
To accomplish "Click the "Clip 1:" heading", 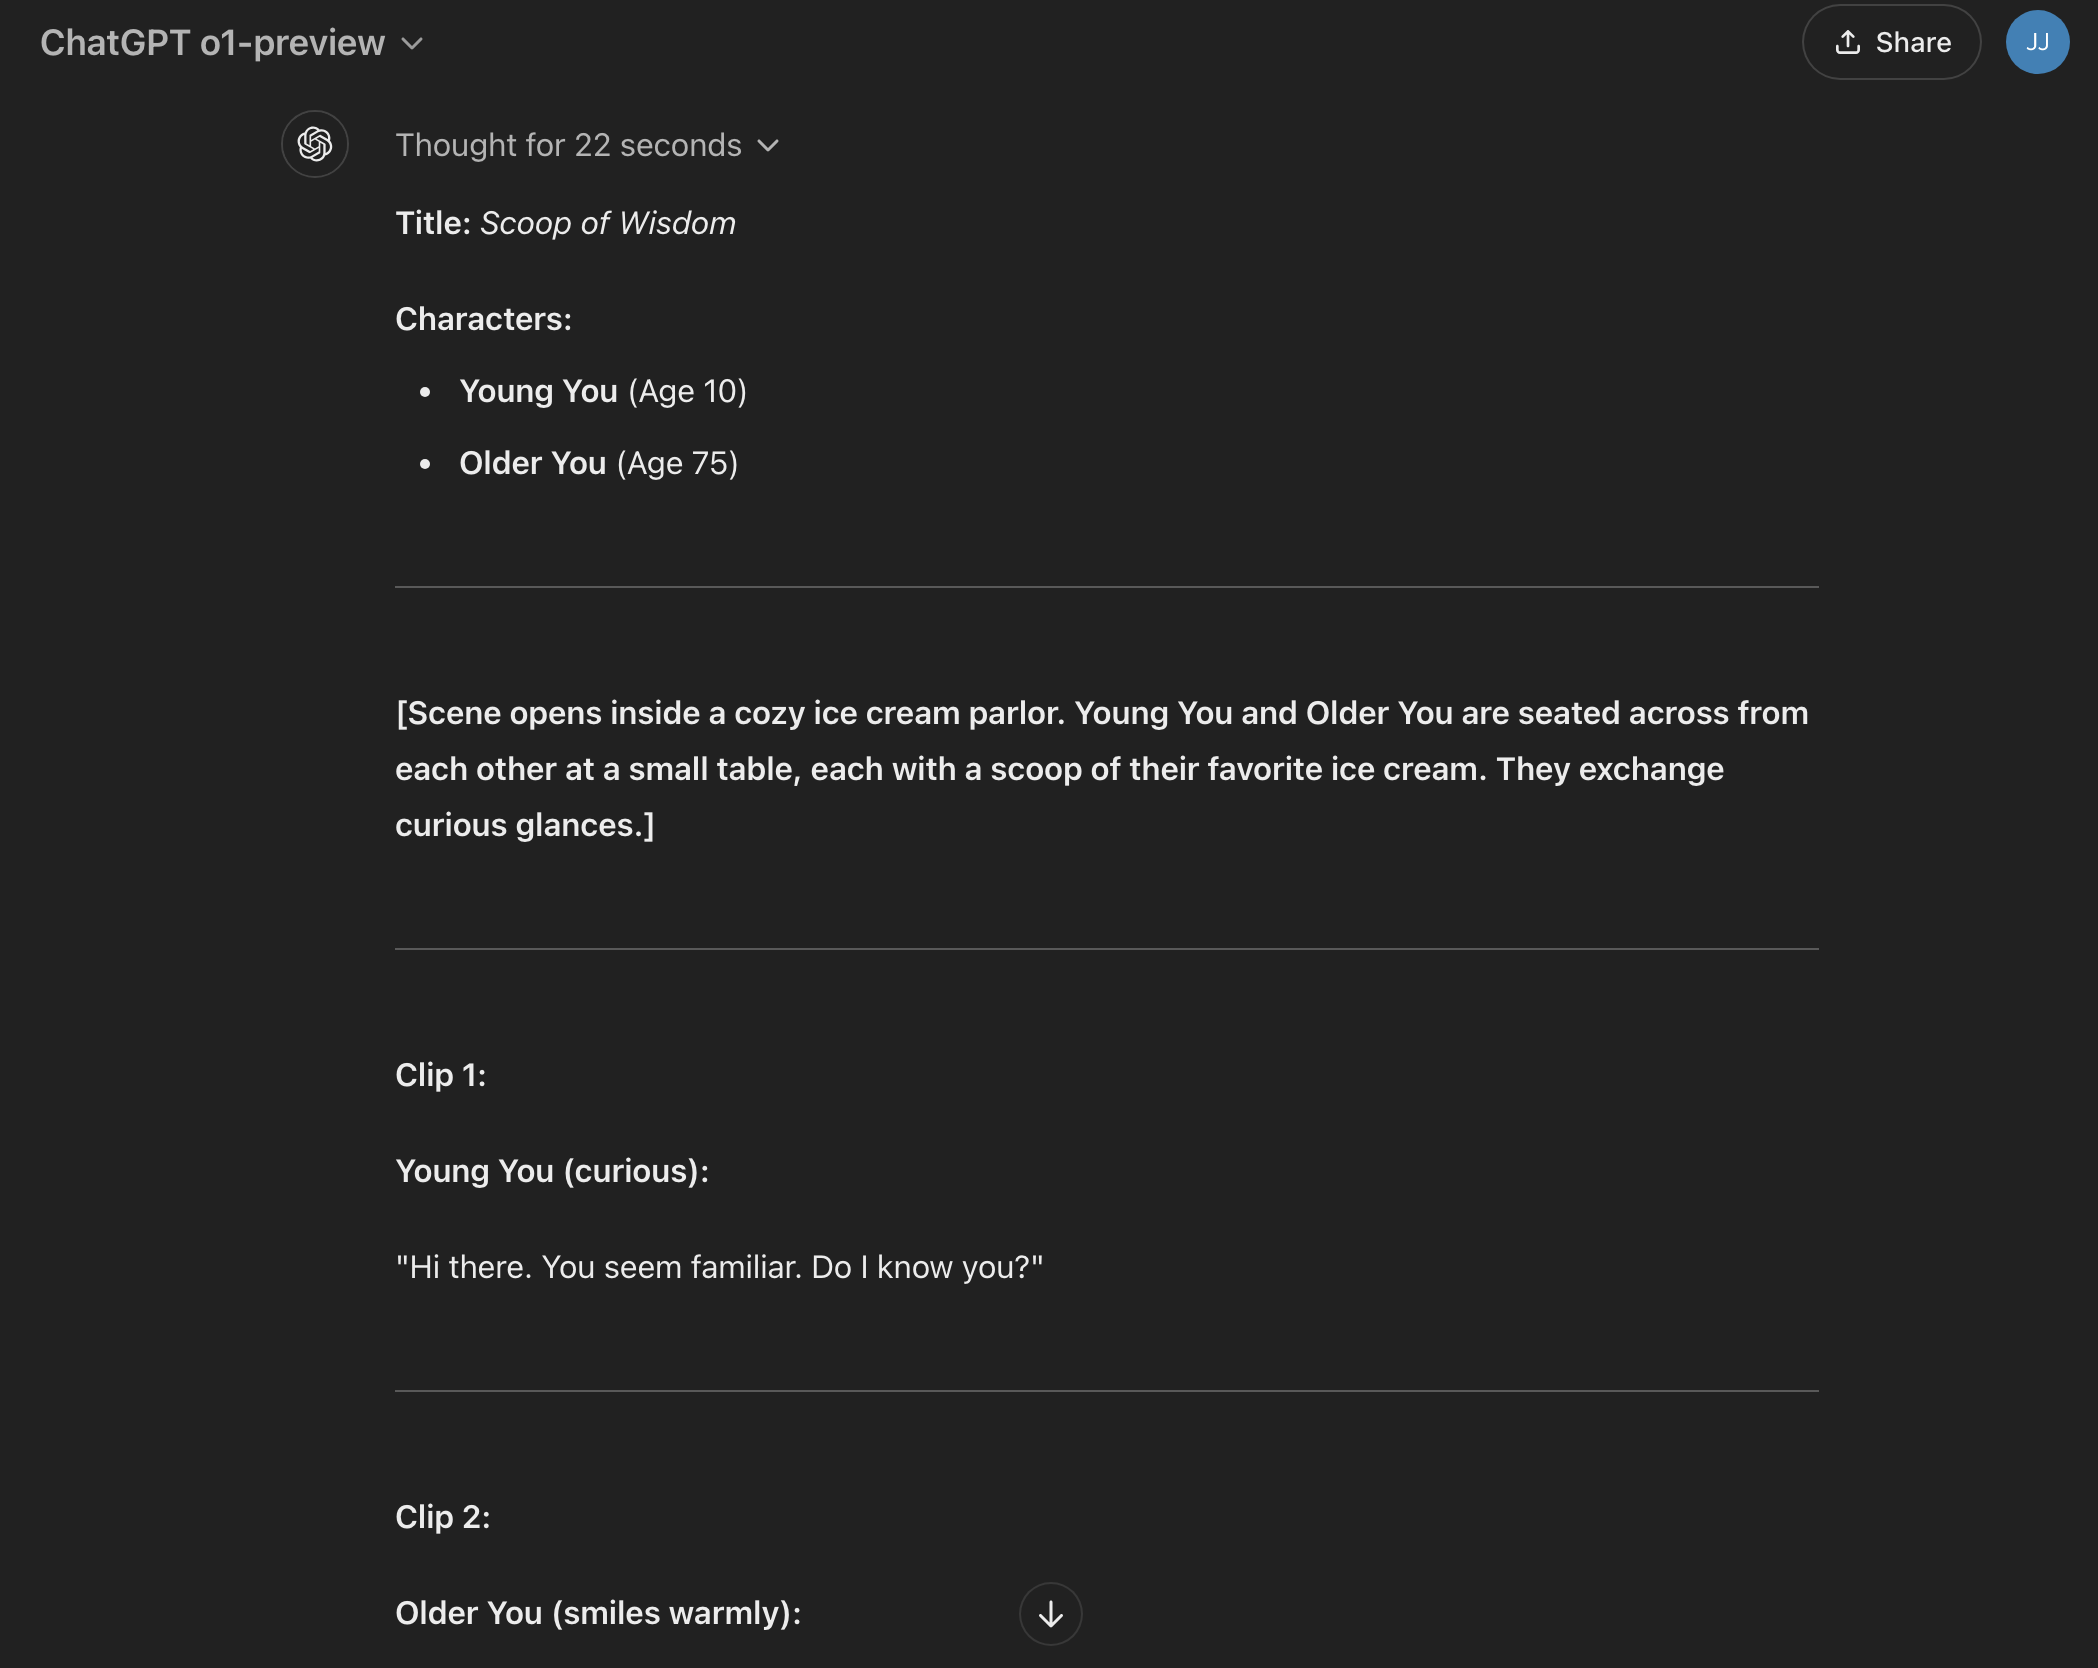I will click(x=440, y=1075).
